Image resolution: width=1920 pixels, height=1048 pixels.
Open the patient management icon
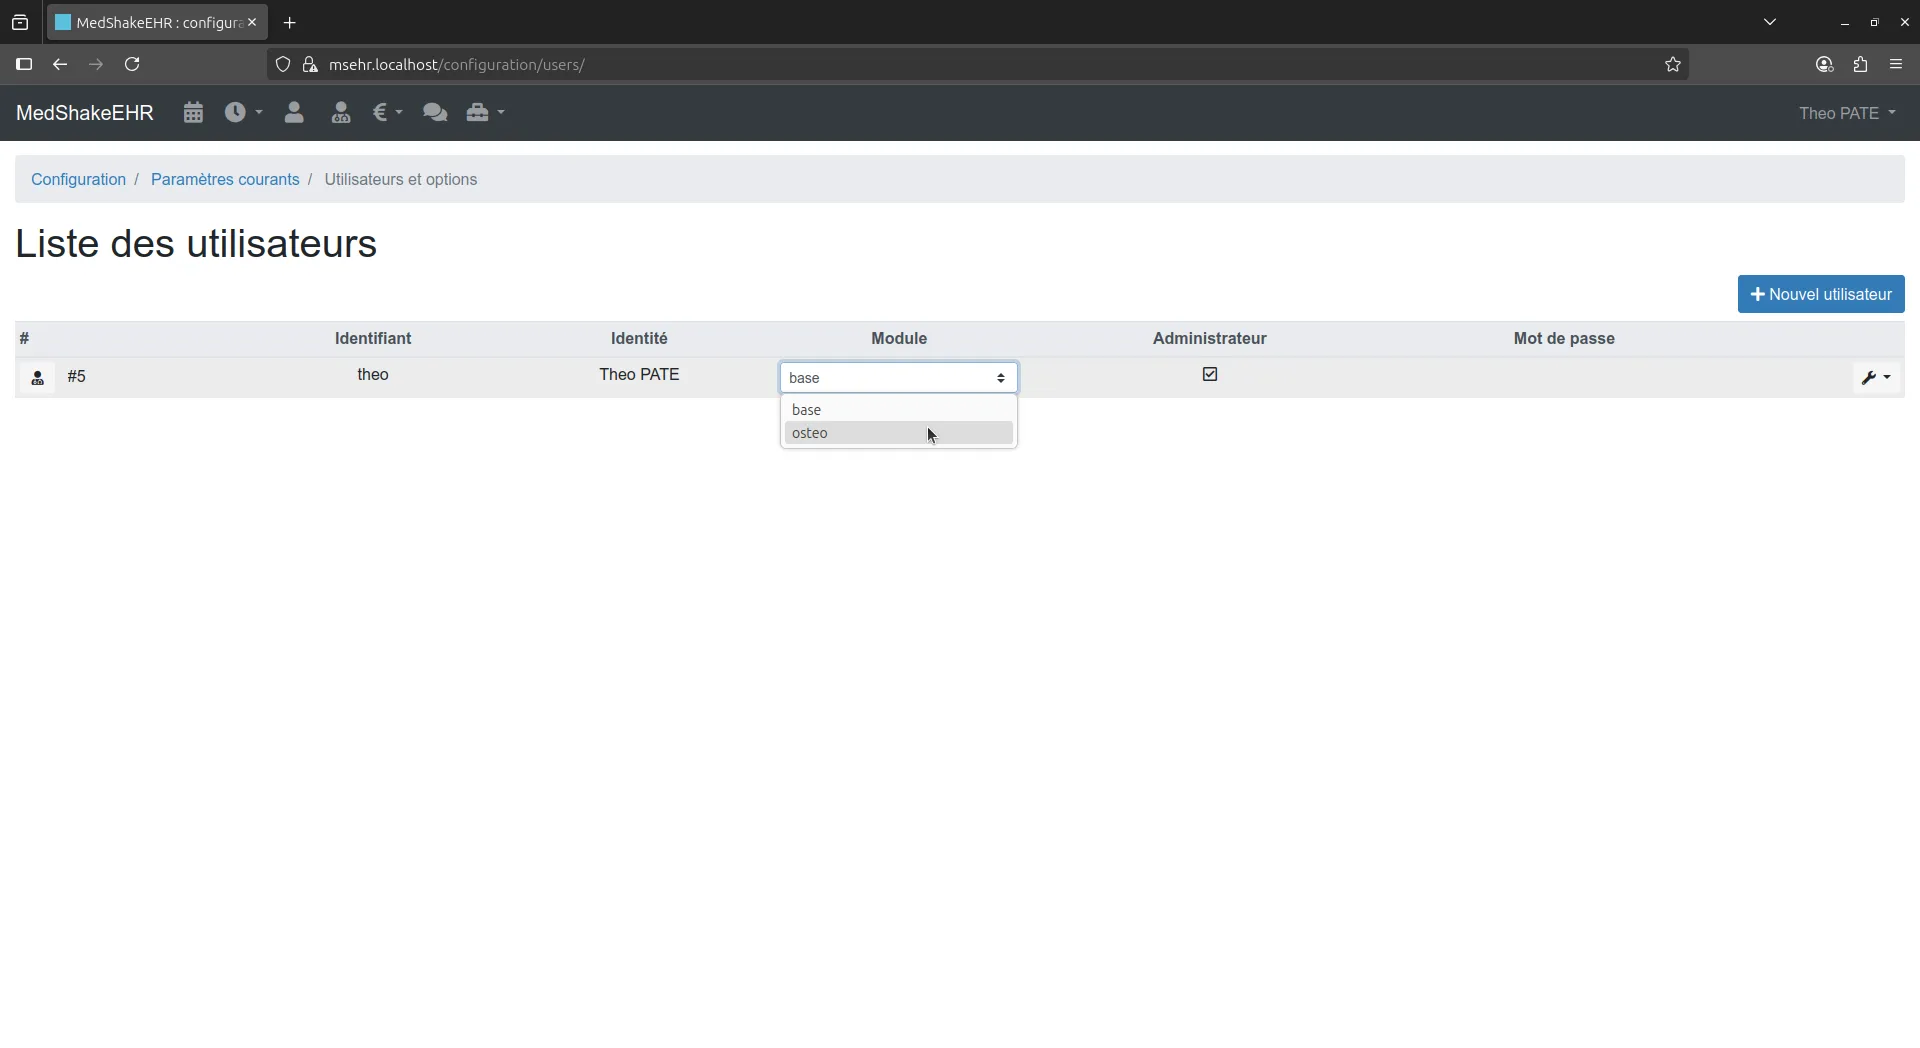(293, 112)
